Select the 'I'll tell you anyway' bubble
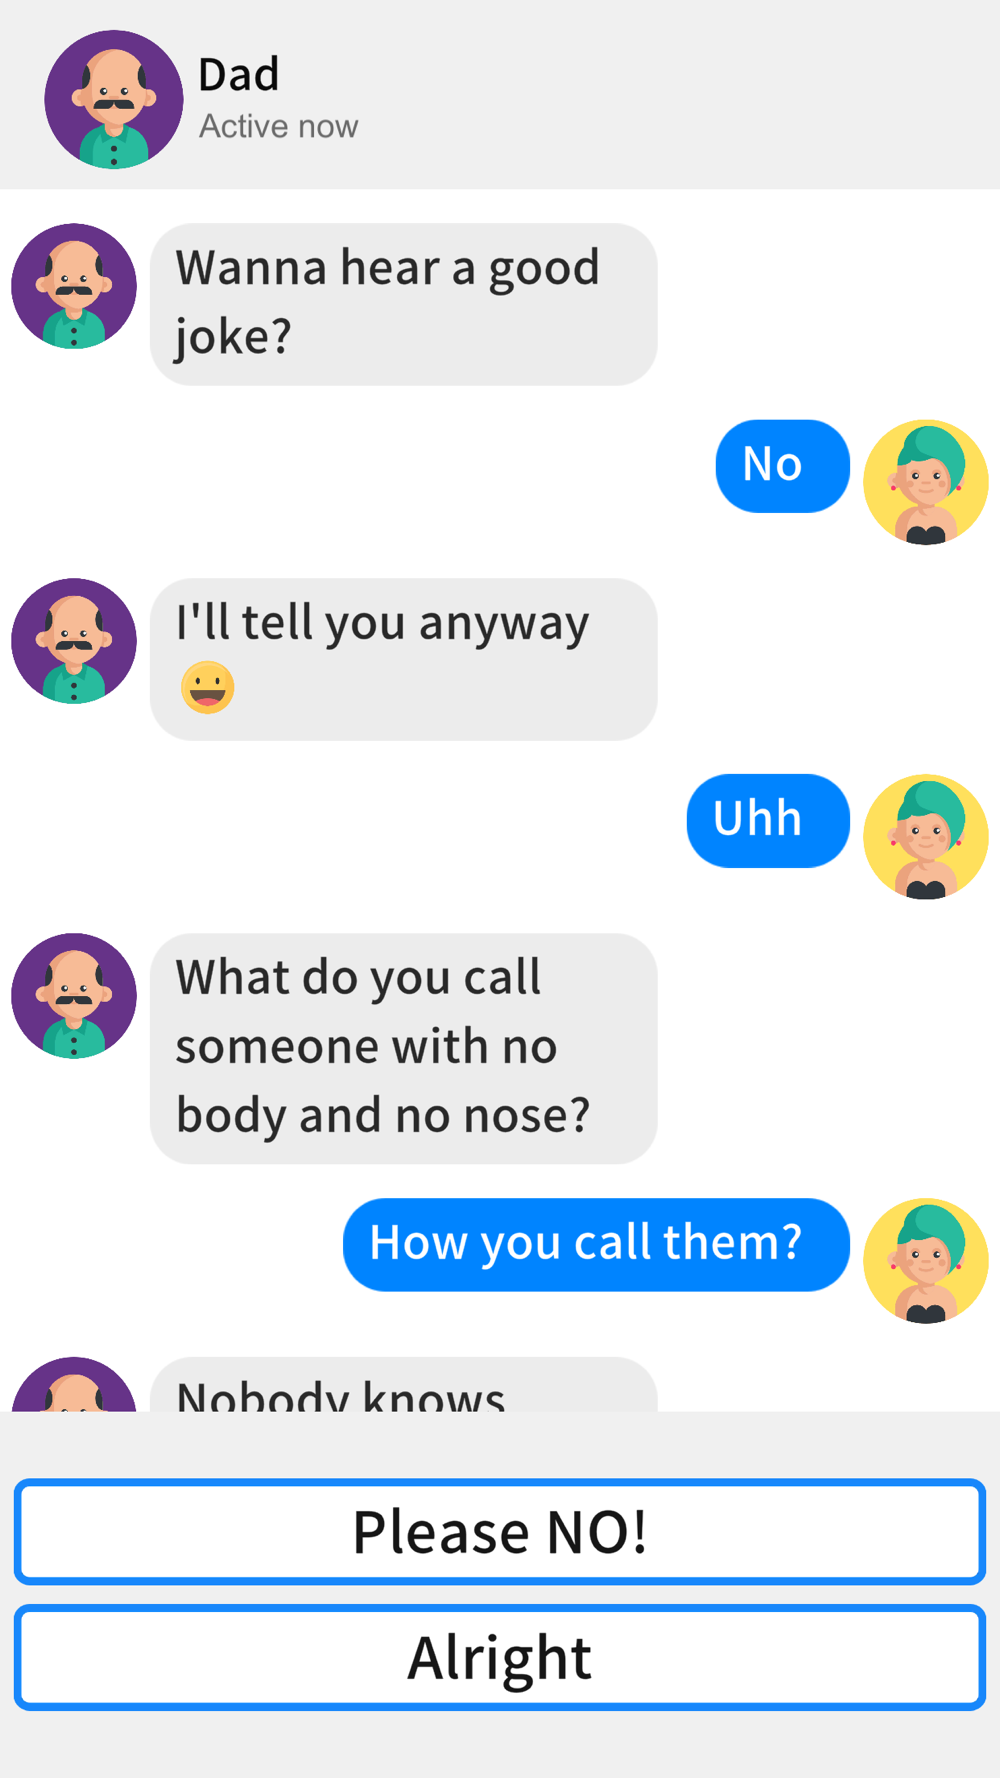Viewport: 1000px width, 1778px height. [x=404, y=659]
